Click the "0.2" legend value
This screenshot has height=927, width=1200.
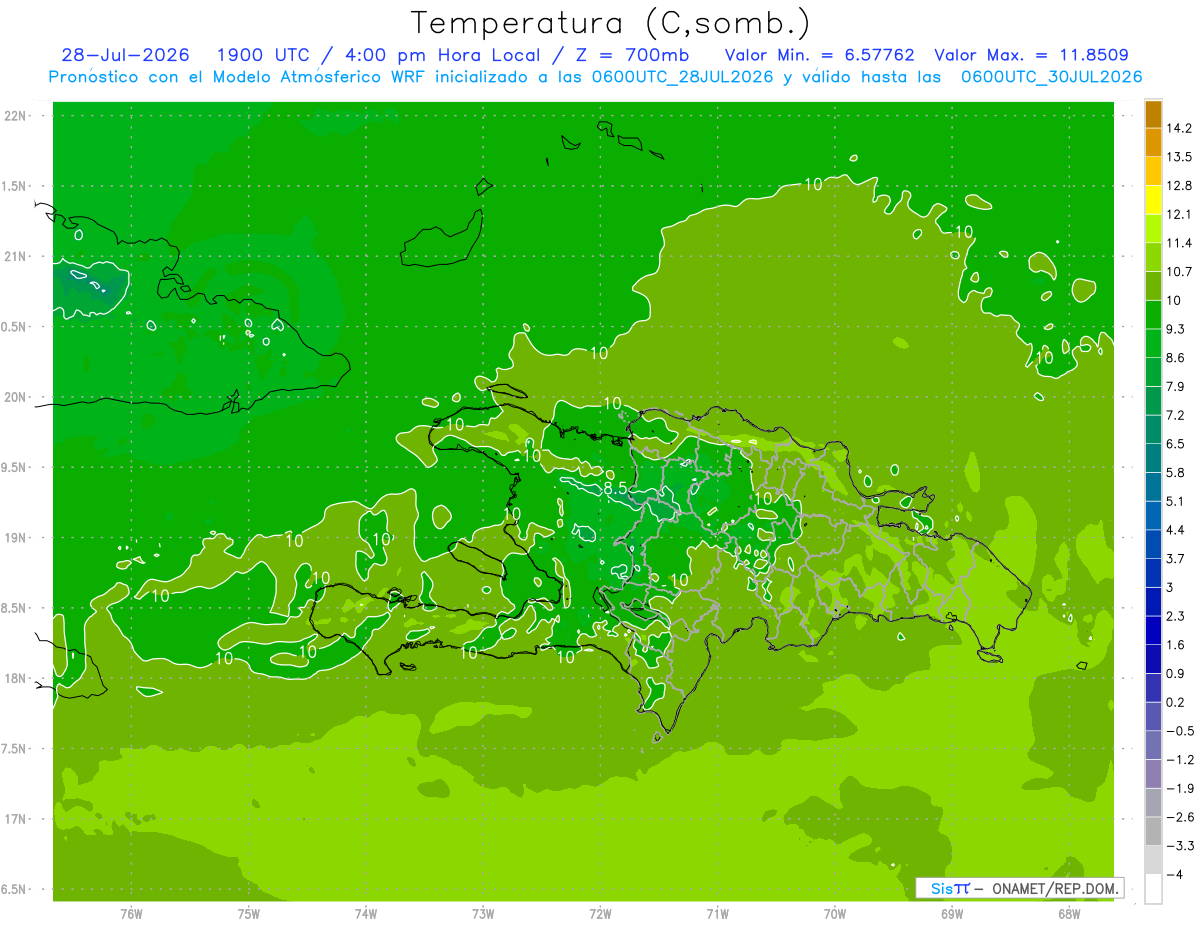point(1175,702)
